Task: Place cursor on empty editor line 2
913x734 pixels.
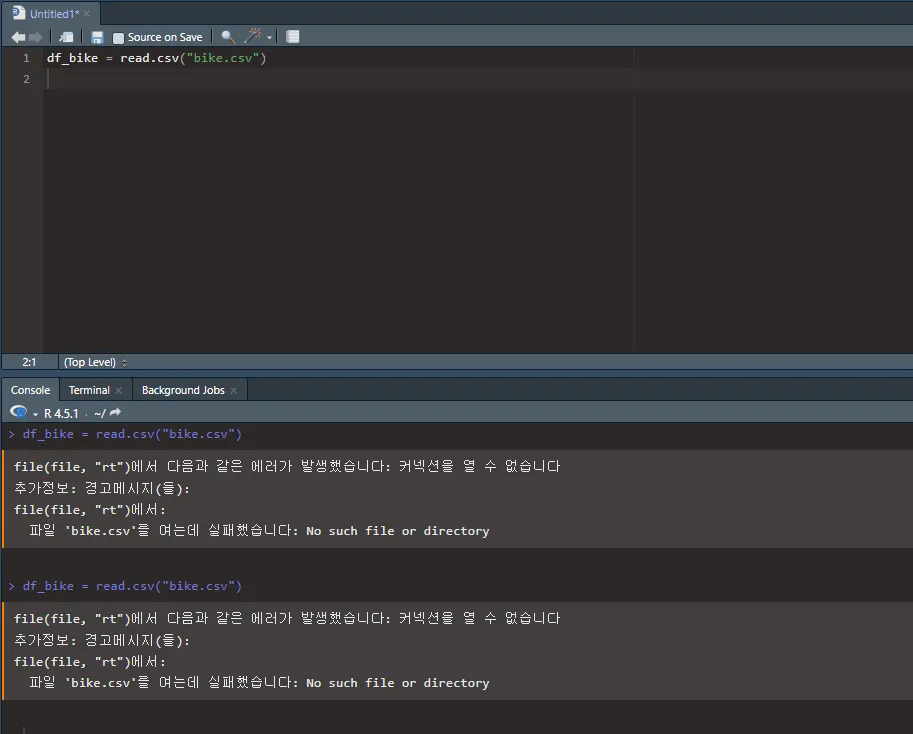Action: coord(477,79)
